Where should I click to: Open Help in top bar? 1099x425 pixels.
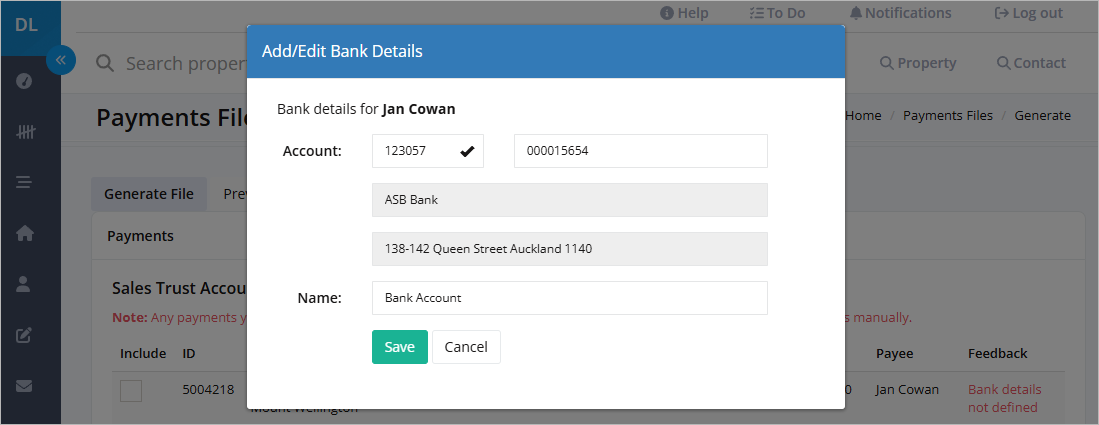[684, 13]
